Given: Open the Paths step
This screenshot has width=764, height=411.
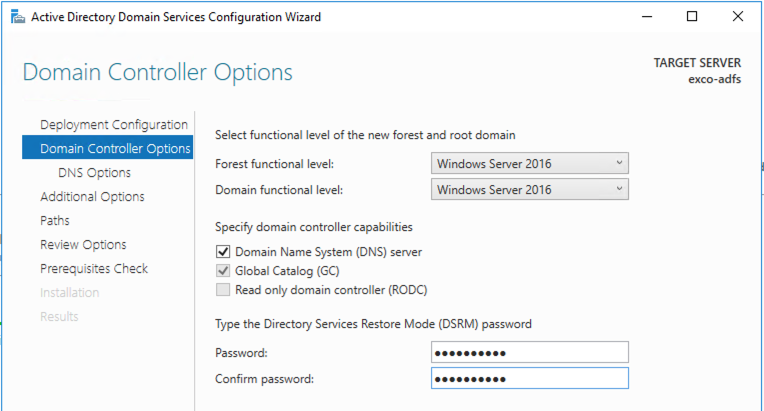Looking at the screenshot, I should tap(55, 221).
